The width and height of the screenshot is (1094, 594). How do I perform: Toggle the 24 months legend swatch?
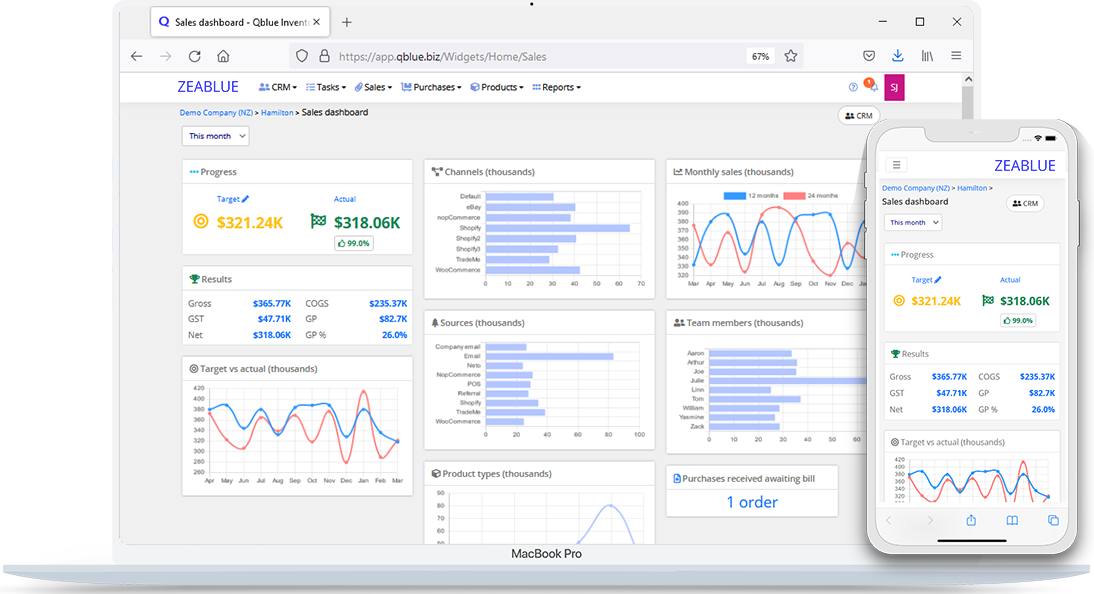[x=794, y=196]
